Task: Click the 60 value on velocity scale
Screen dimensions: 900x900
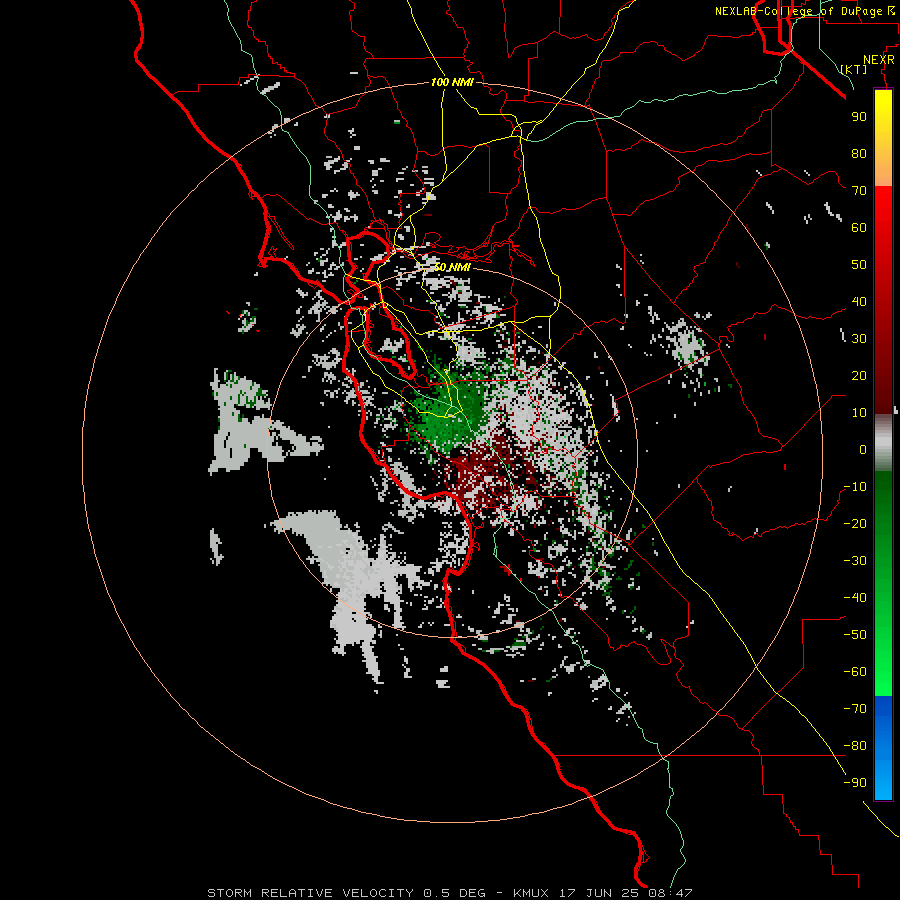Action: tap(859, 228)
